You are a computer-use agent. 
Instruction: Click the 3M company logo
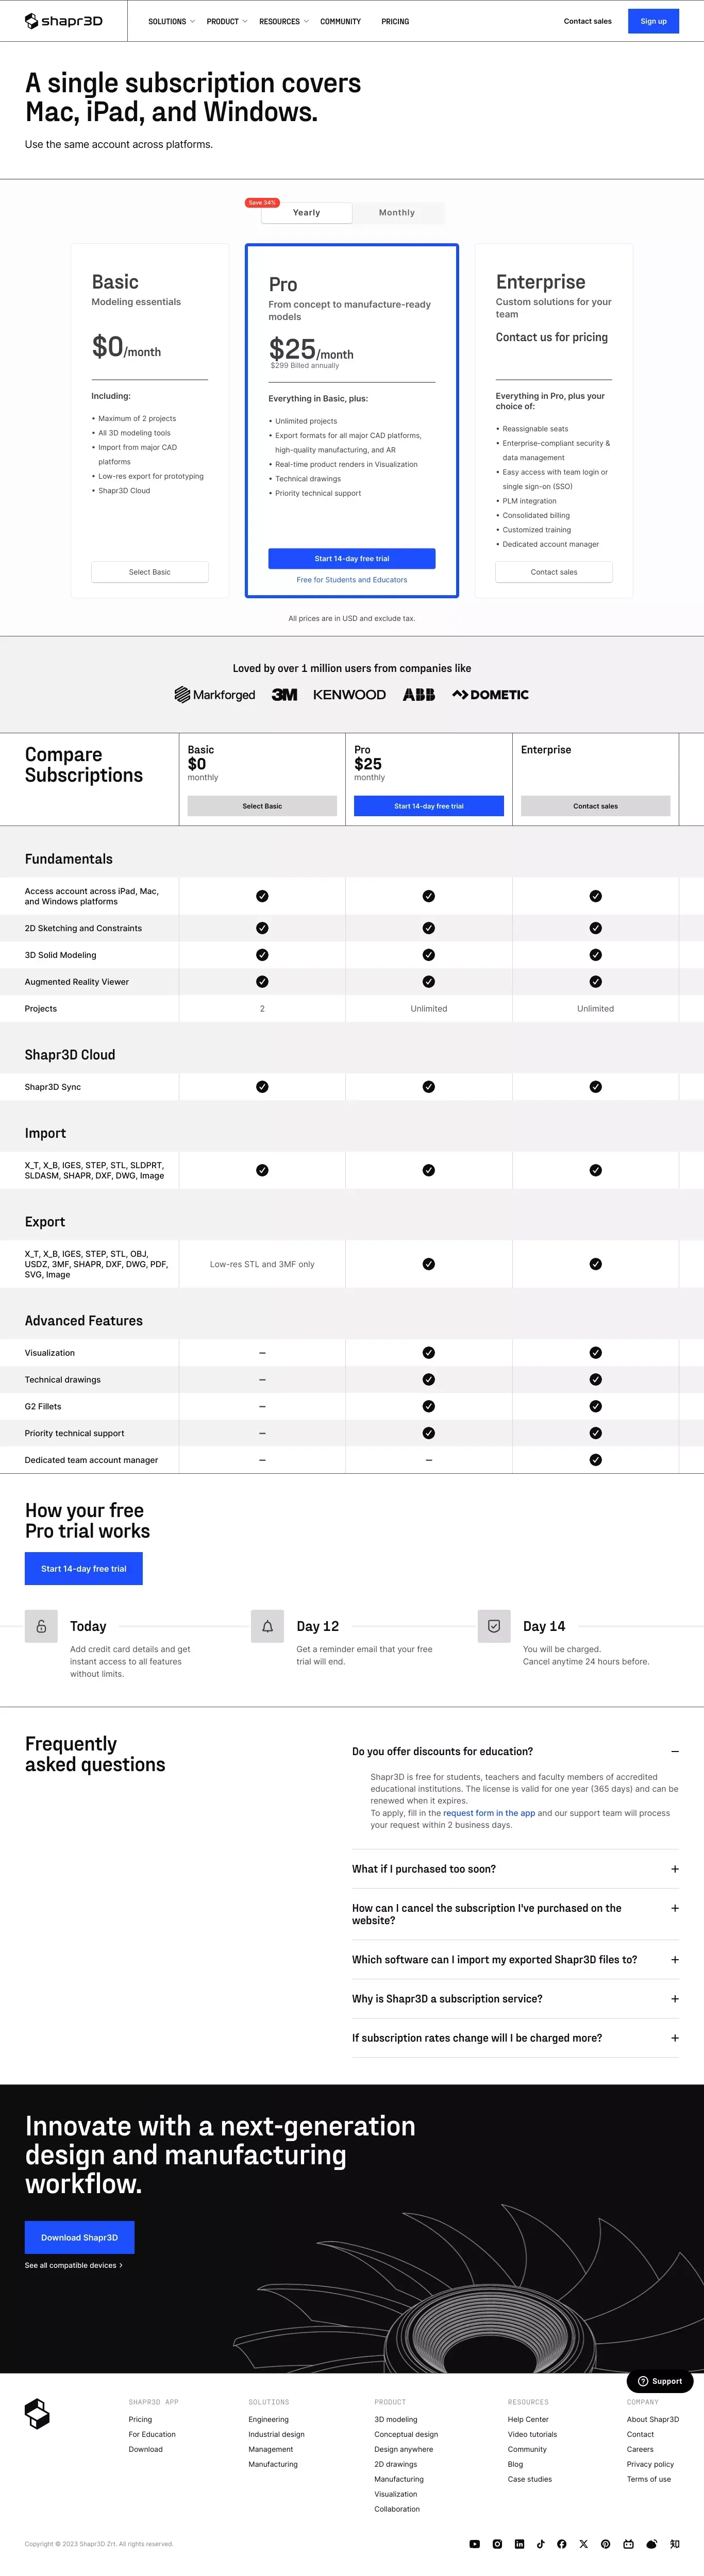pos(284,694)
